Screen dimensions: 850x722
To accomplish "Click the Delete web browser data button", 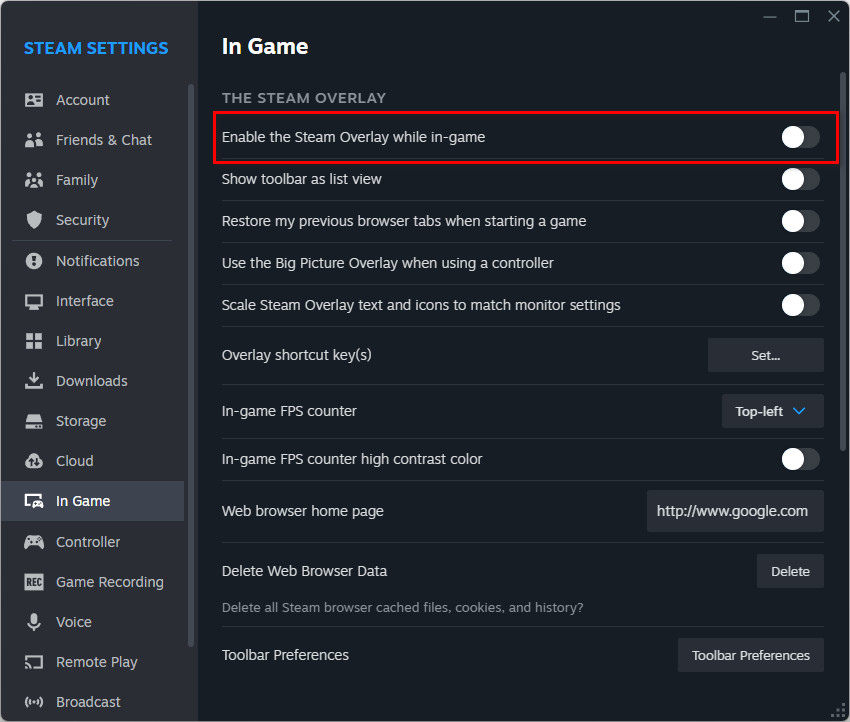I will (x=790, y=571).
